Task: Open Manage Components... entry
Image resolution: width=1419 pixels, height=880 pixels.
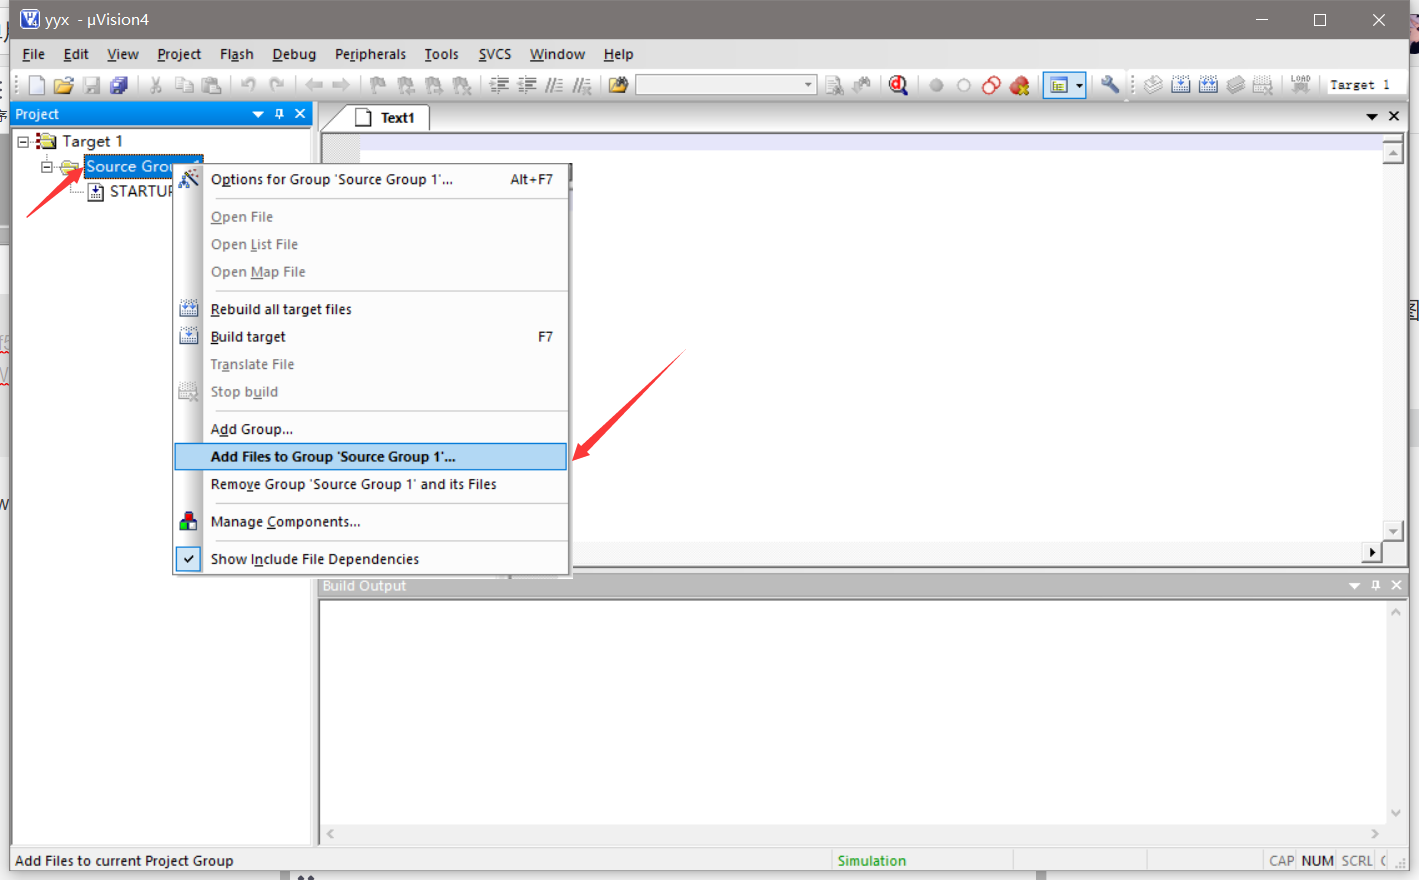Action: tap(370, 522)
